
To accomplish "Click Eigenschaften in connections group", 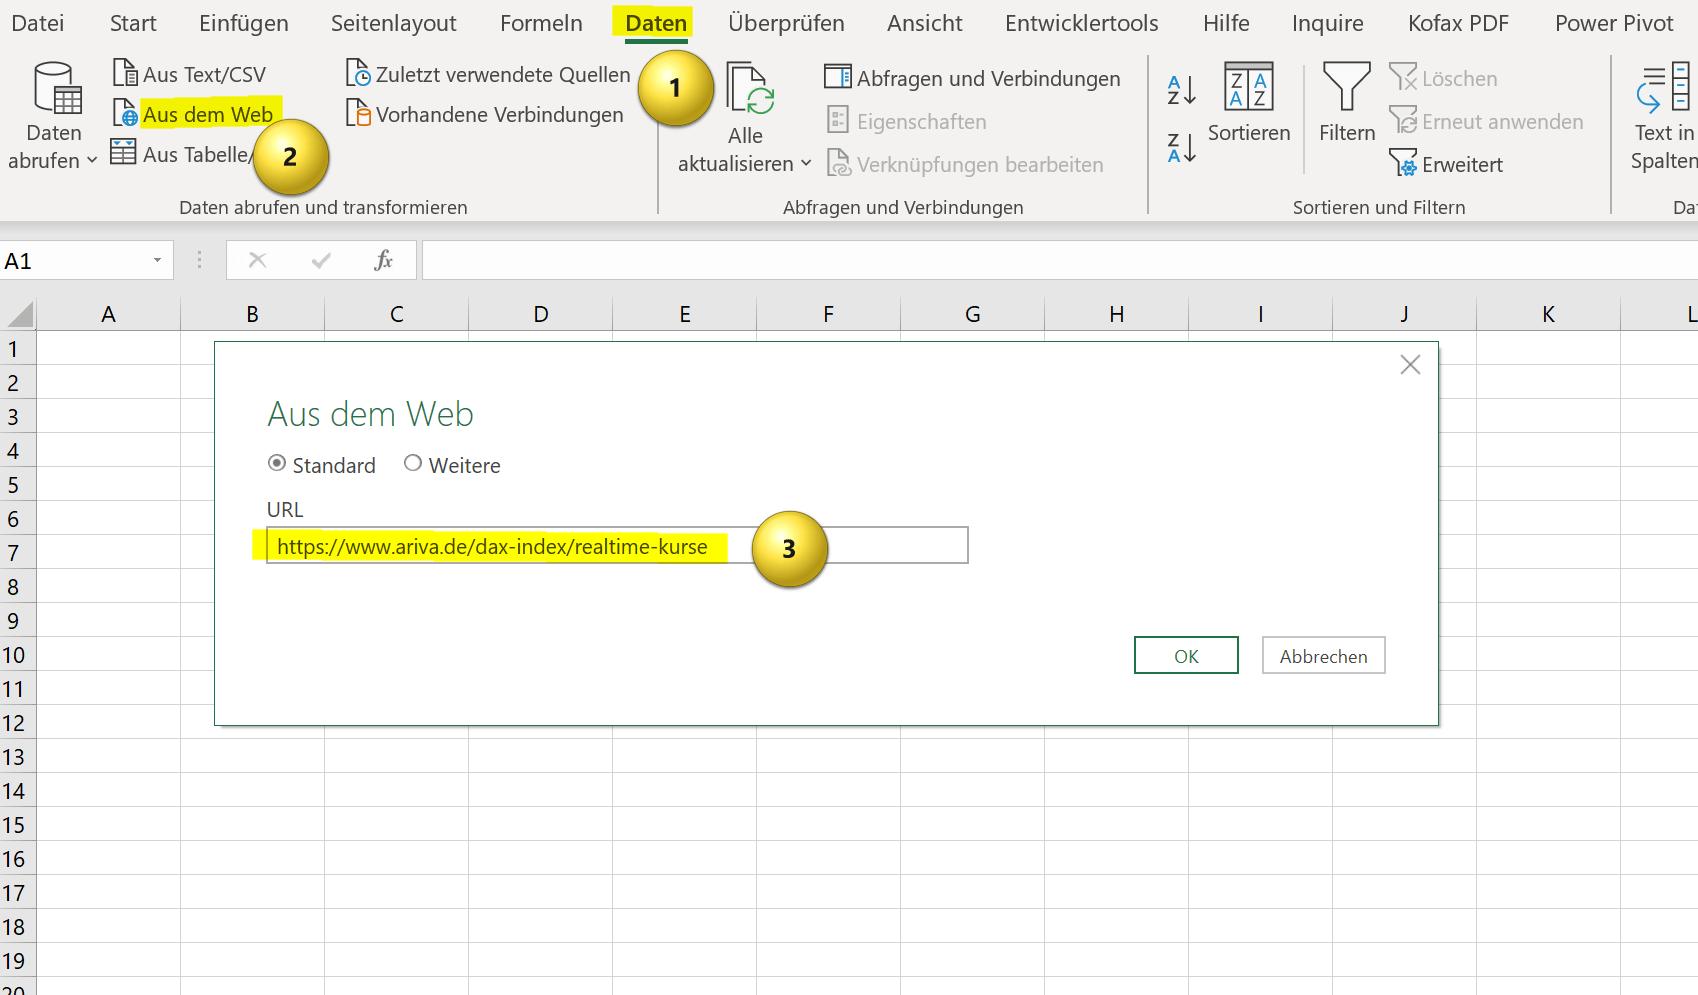I will [x=907, y=121].
